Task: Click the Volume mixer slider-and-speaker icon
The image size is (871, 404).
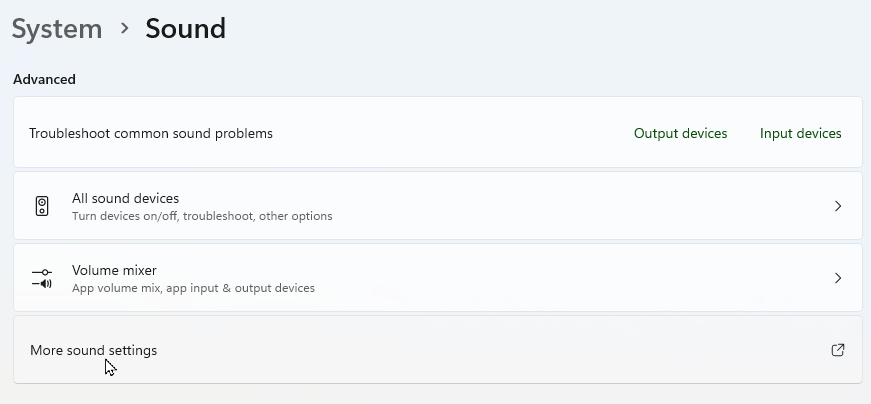Action: tap(42, 278)
